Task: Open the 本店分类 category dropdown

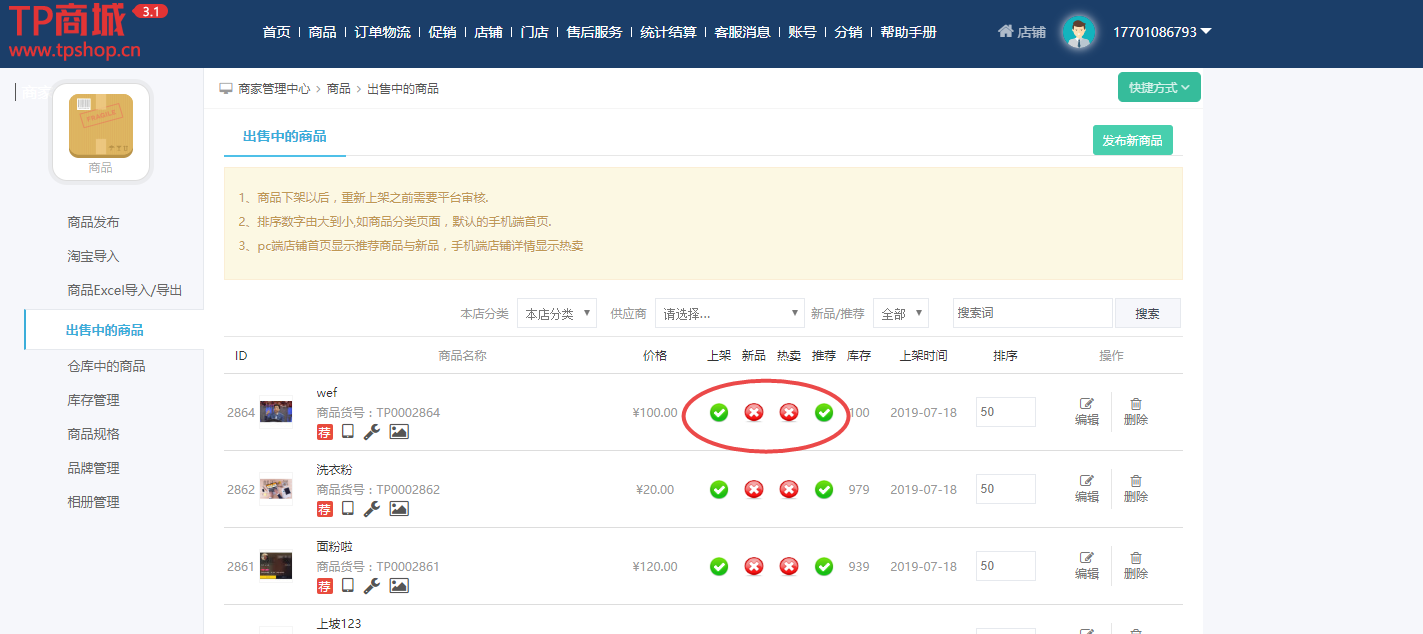Action: [x=557, y=313]
